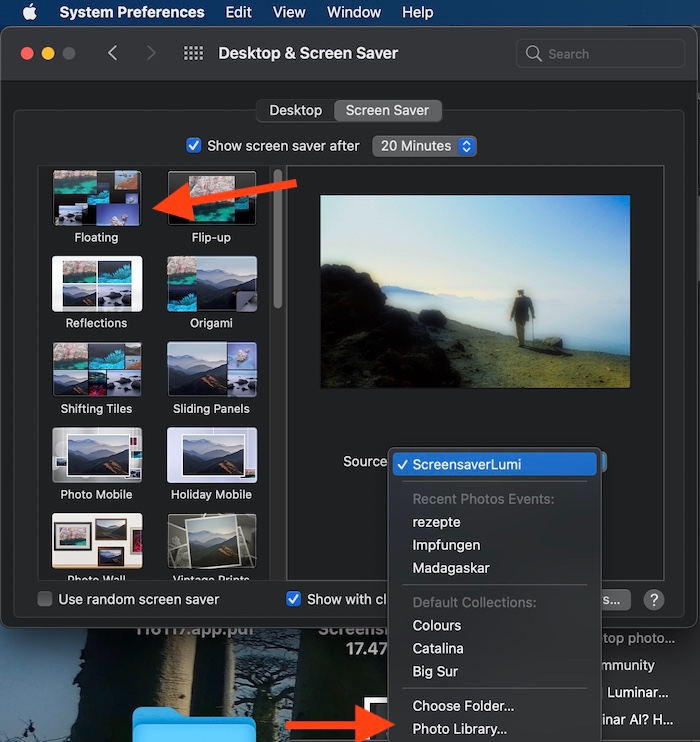The height and width of the screenshot is (742, 700).
Task: Click the help question mark button
Action: [653, 600]
